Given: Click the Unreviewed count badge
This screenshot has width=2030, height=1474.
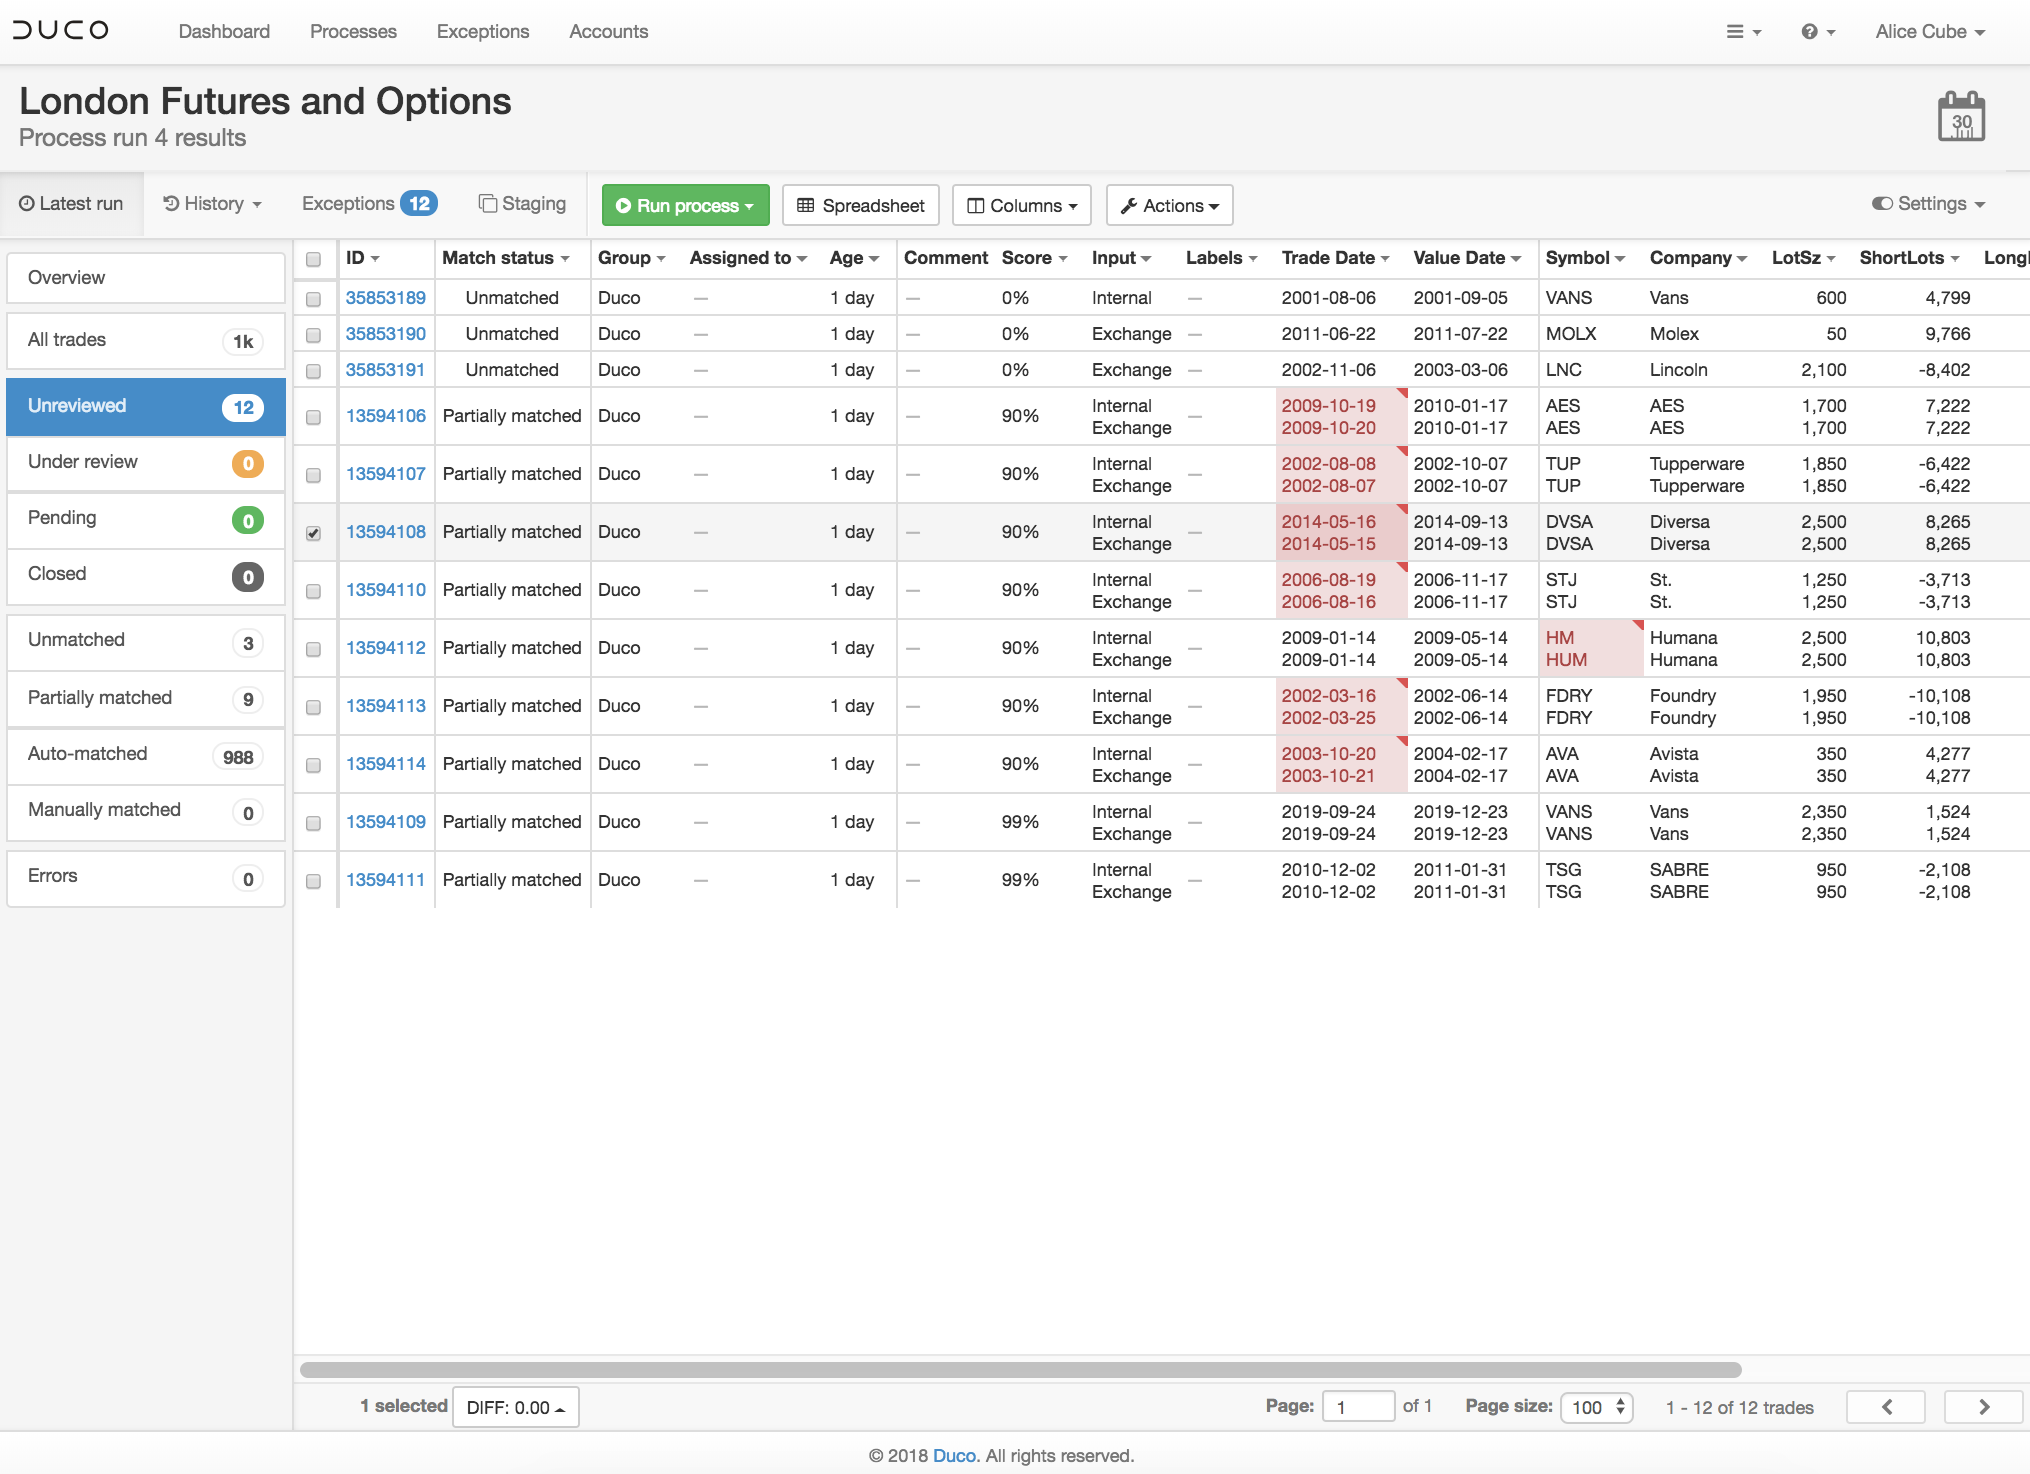Looking at the screenshot, I should (243, 407).
